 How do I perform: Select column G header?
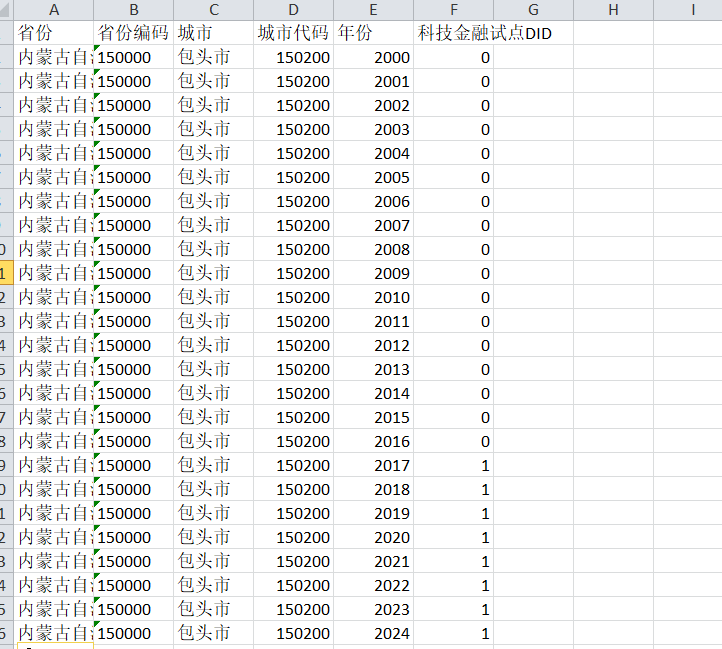pos(533,10)
